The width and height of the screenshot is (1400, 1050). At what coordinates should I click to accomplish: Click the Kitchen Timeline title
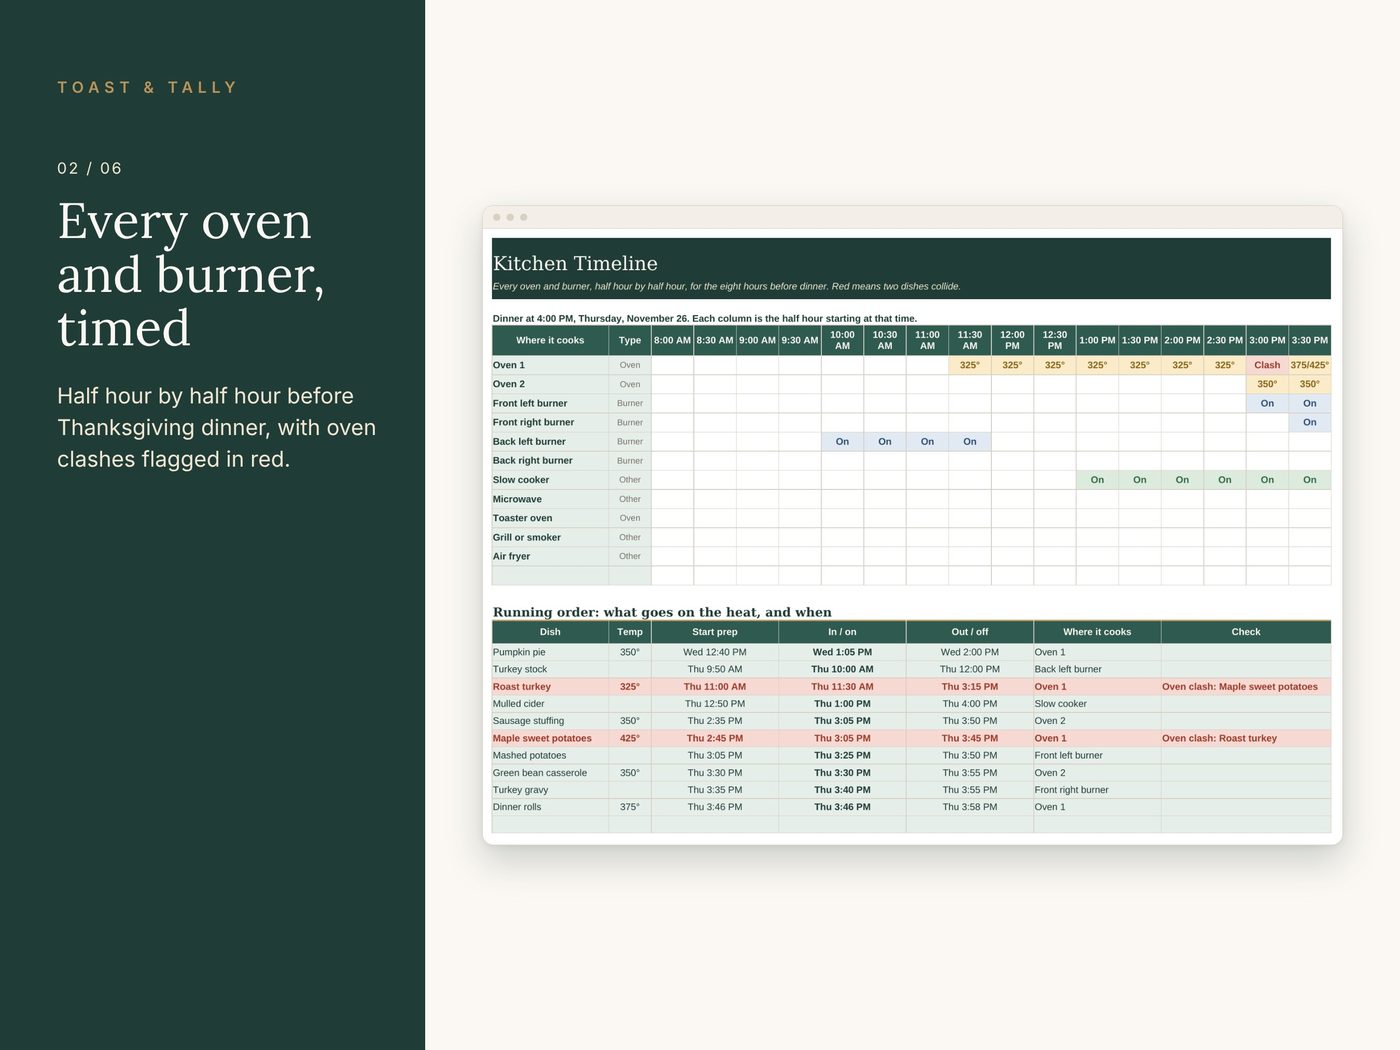[575, 263]
